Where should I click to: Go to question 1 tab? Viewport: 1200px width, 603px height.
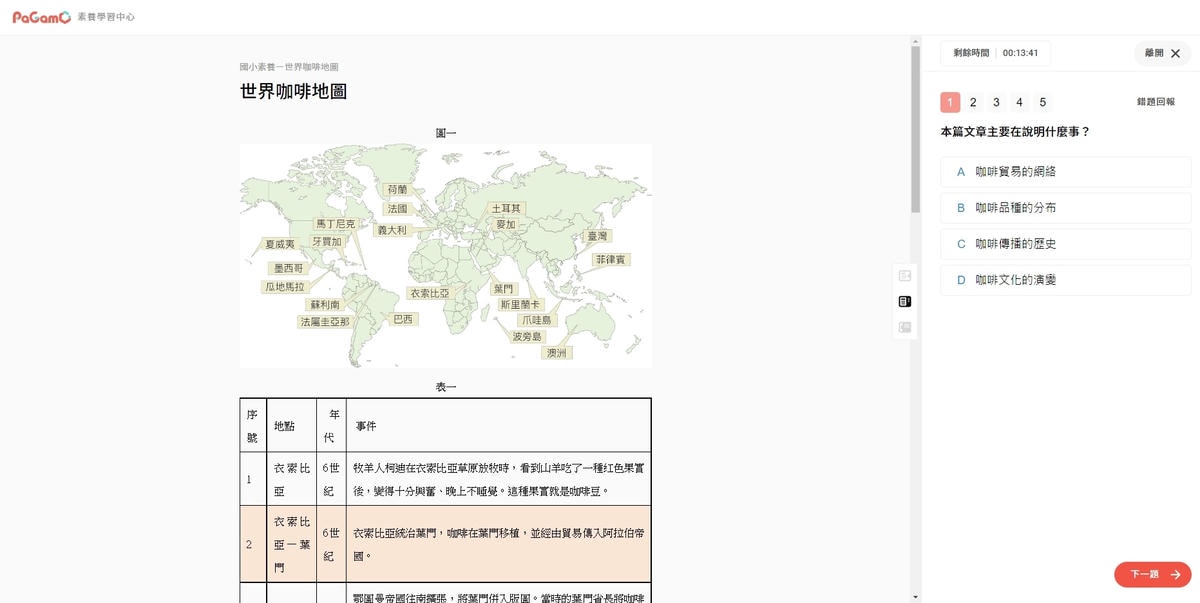pyautogui.click(x=950, y=102)
